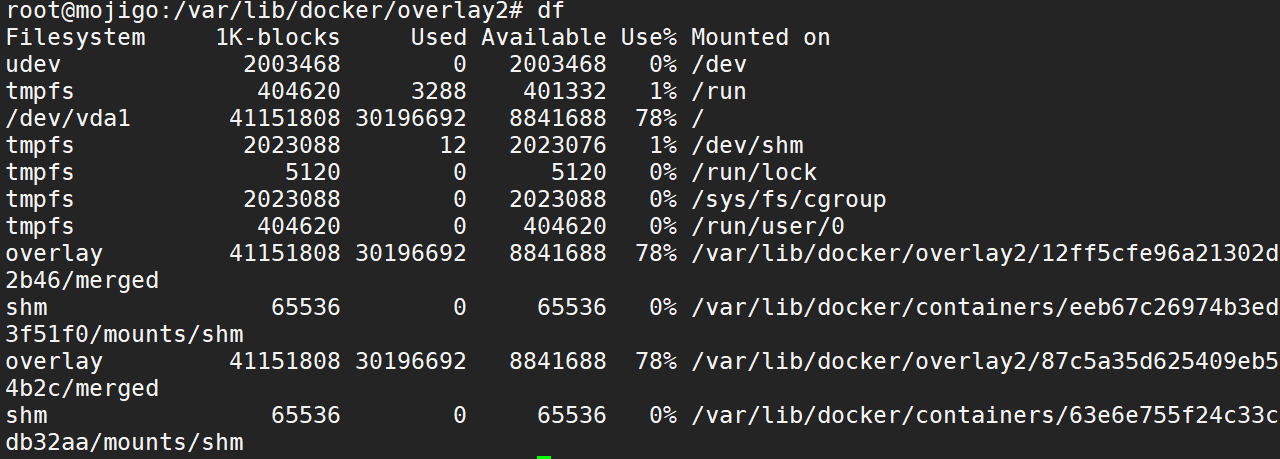Select the '/sys/fs/cgroup' mount point
Screen dimensions: 1280x459
[789, 200]
